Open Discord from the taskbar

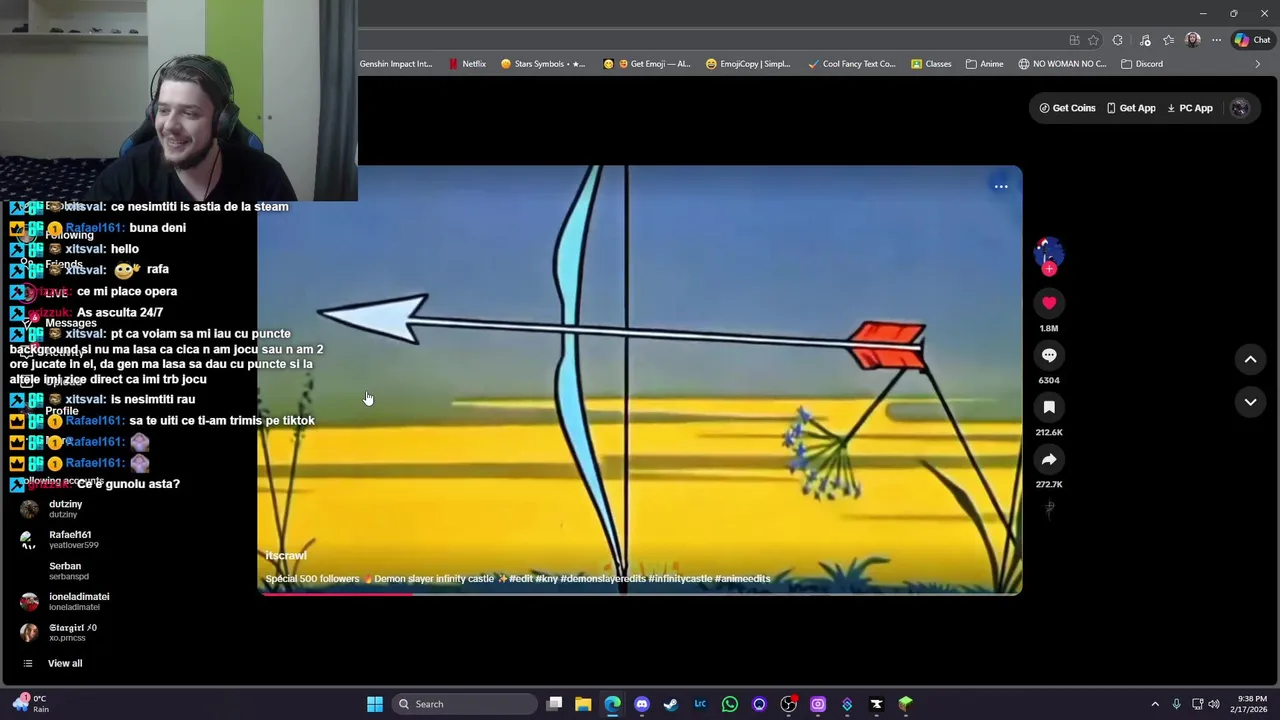click(642, 704)
